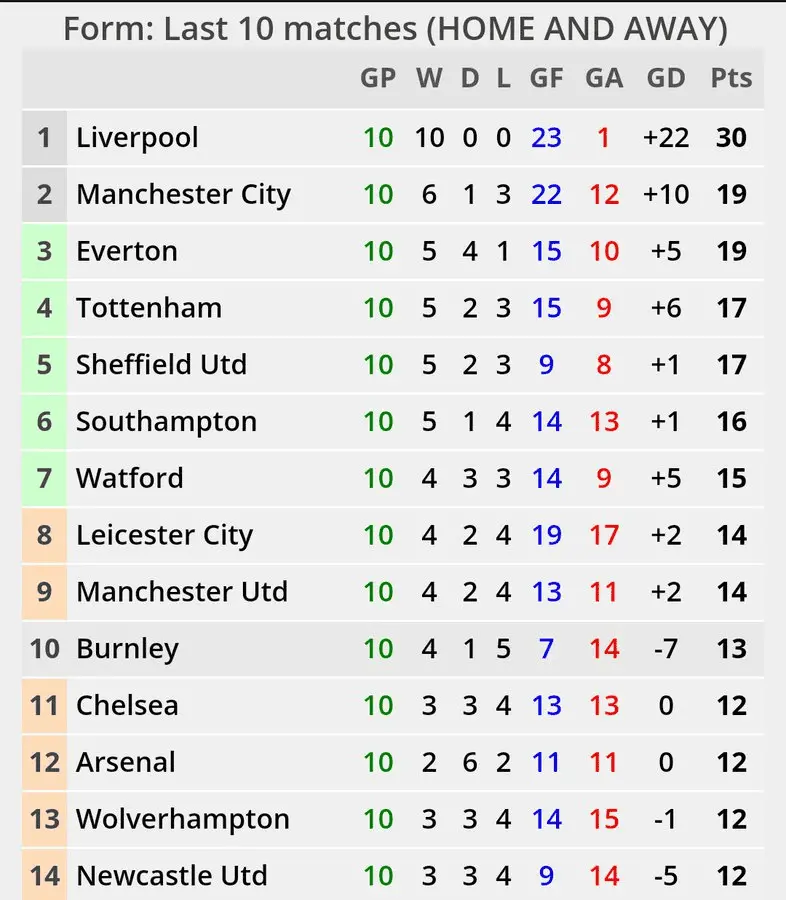786x900 pixels.
Task: Open the Leicester City link
Action: coord(165,535)
